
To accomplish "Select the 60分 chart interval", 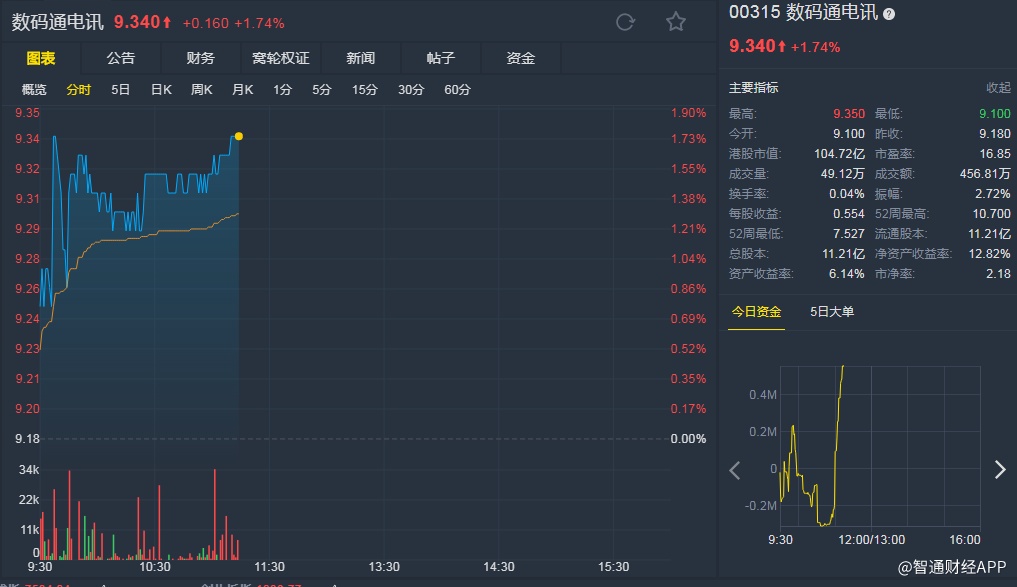I will pyautogui.click(x=457, y=90).
